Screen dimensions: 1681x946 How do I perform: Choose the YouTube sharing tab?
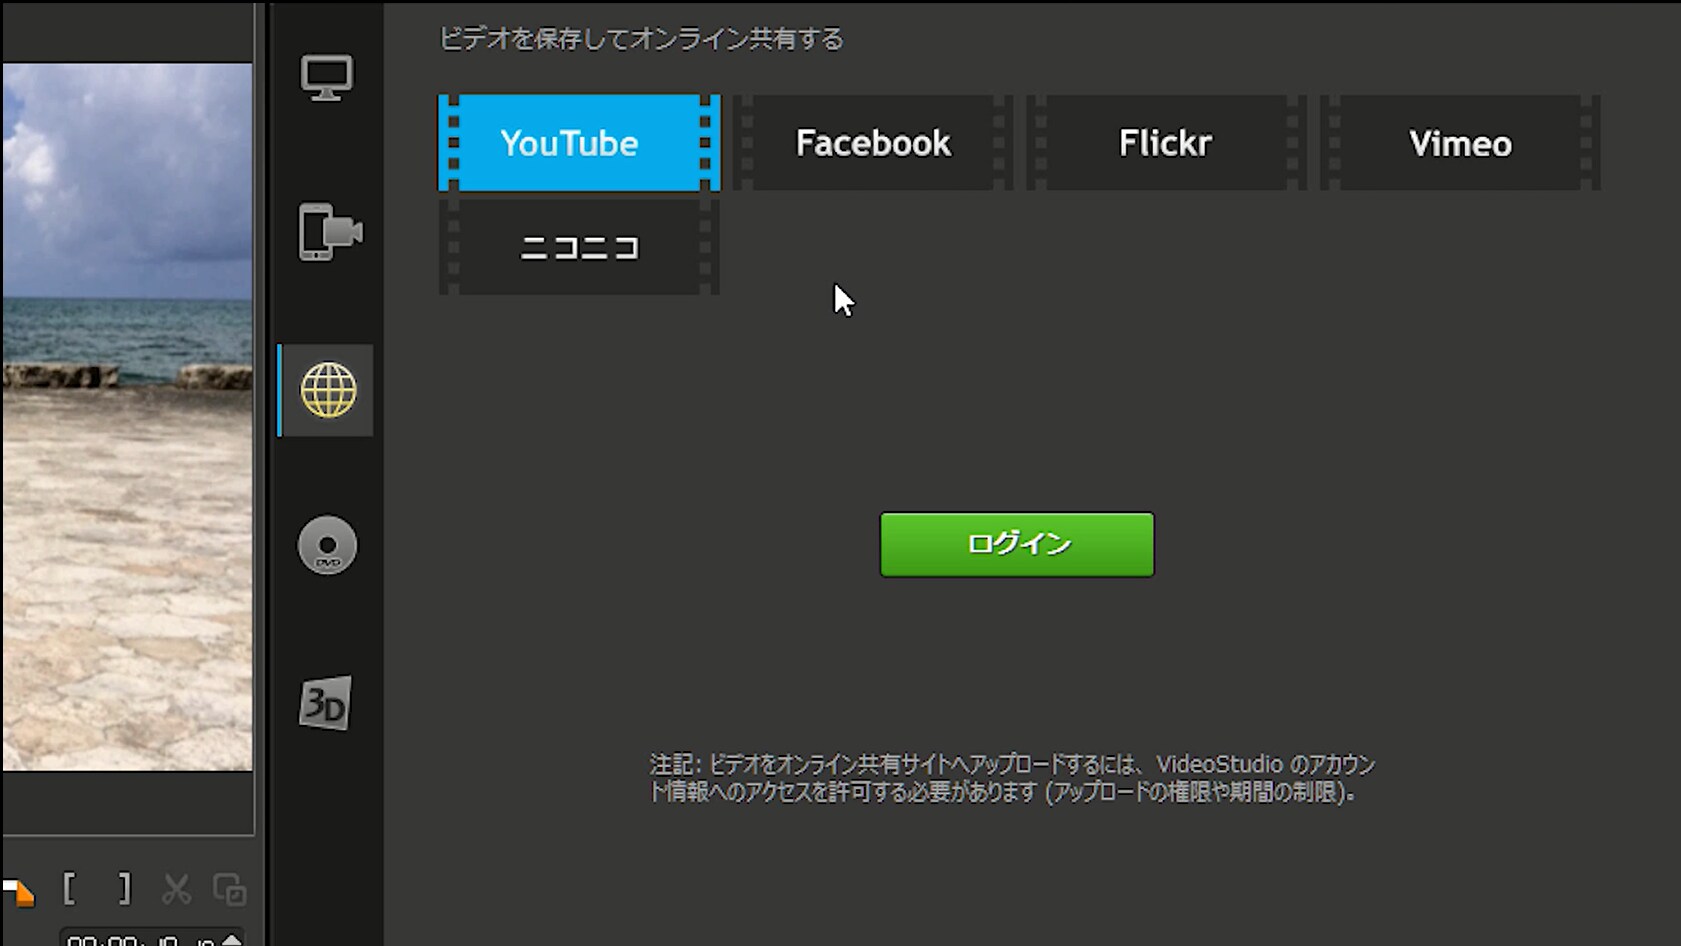pyautogui.click(x=579, y=143)
